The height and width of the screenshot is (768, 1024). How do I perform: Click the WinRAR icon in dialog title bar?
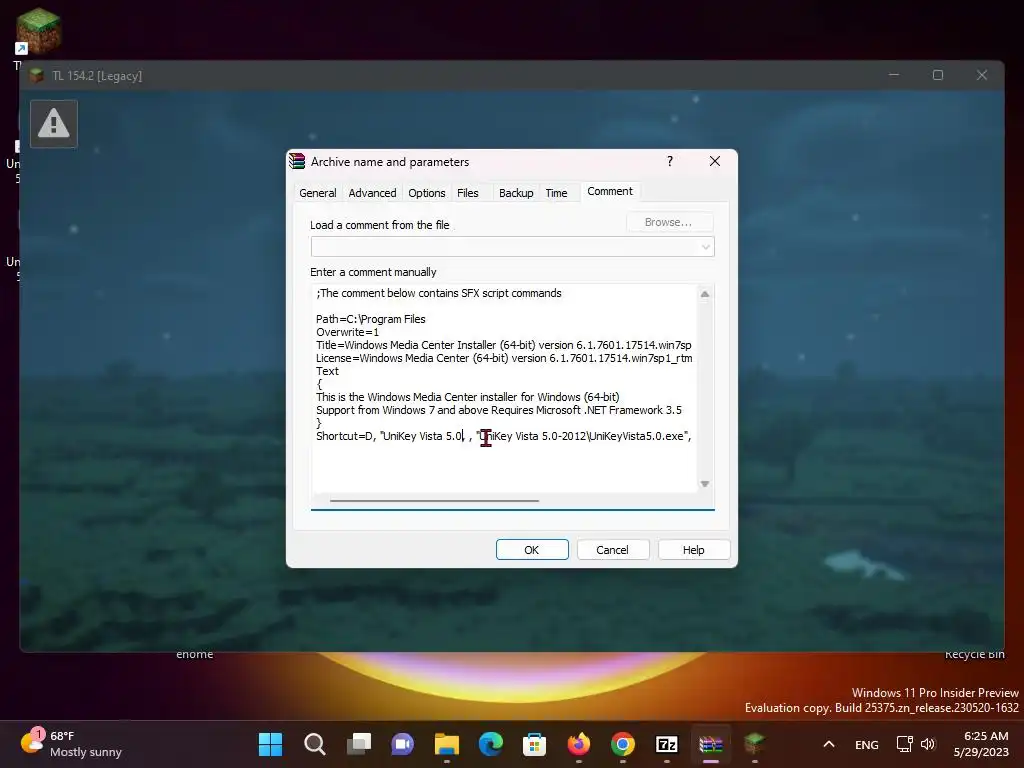coord(297,161)
